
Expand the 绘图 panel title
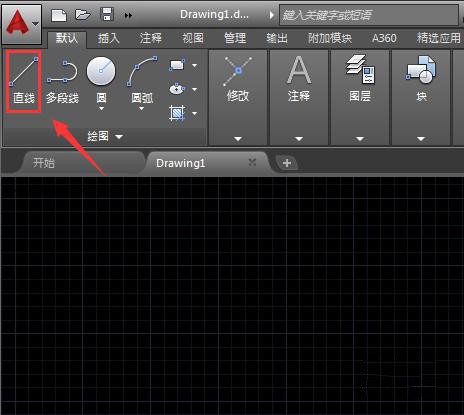click(105, 136)
